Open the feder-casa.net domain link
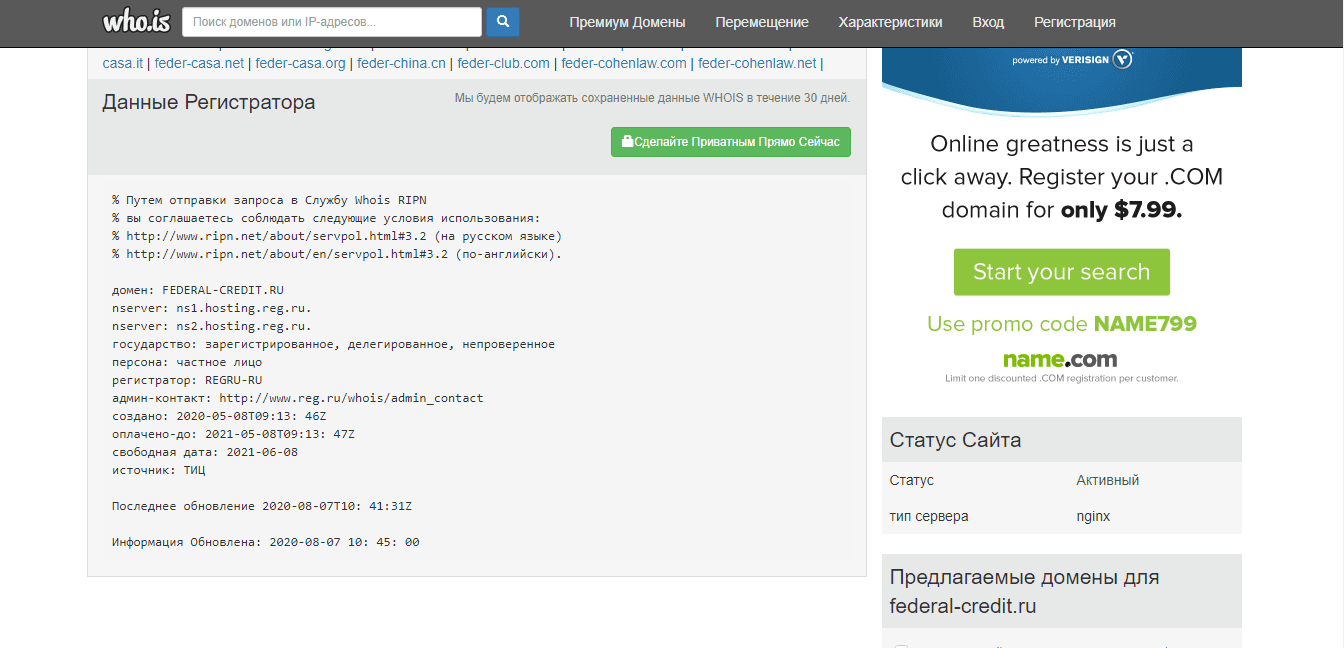Image resolution: width=1344 pixels, height=648 pixels. tap(199, 63)
